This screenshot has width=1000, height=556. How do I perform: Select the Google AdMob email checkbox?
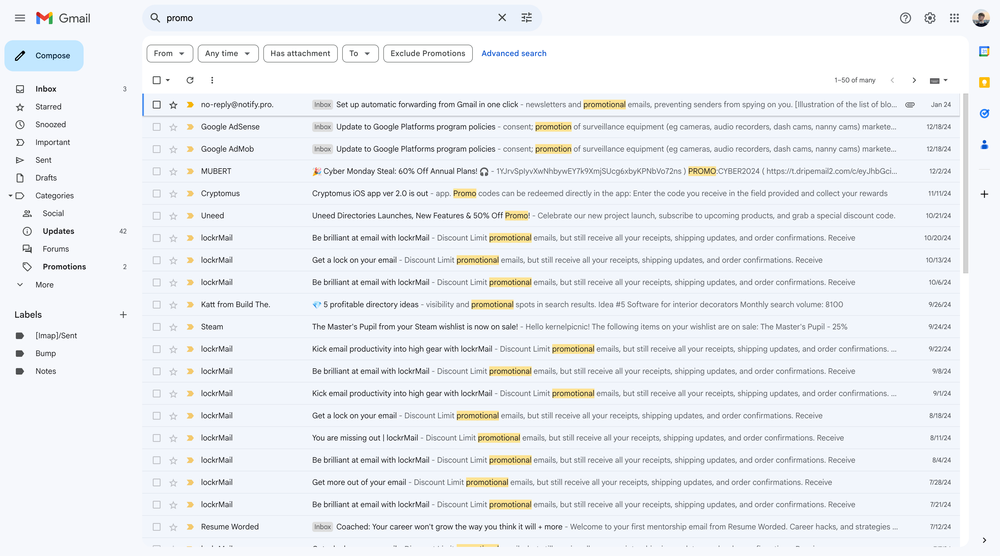(156, 149)
